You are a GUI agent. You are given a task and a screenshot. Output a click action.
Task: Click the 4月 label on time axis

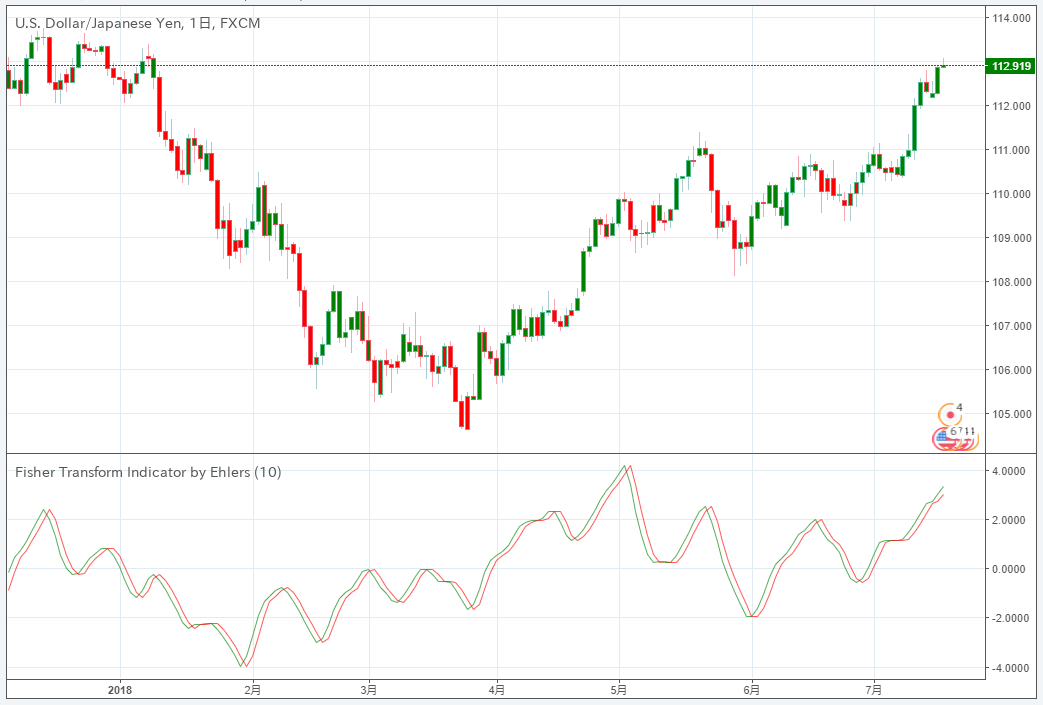click(497, 690)
